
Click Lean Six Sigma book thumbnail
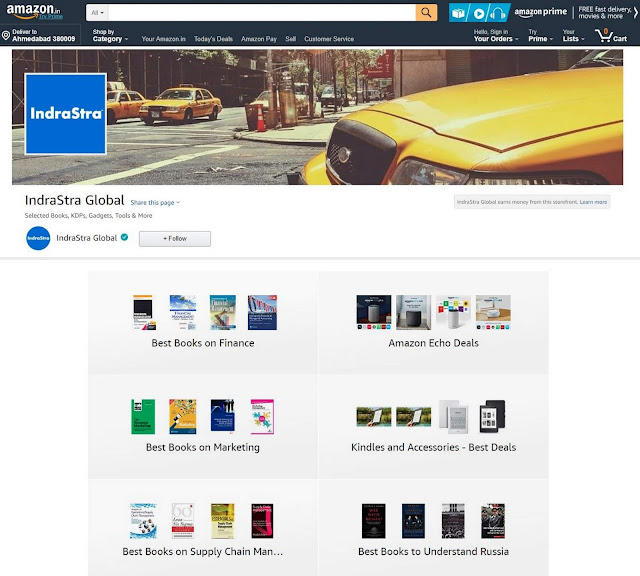tap(183, 521)
